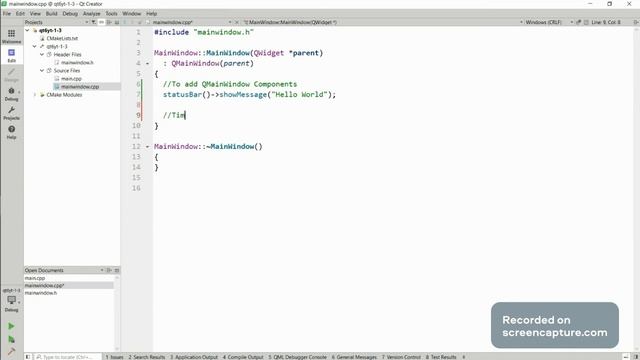Screen dimensions: 640x360
Task: Open the View menu
Action: pyautogui.click(x=35, y=13)
